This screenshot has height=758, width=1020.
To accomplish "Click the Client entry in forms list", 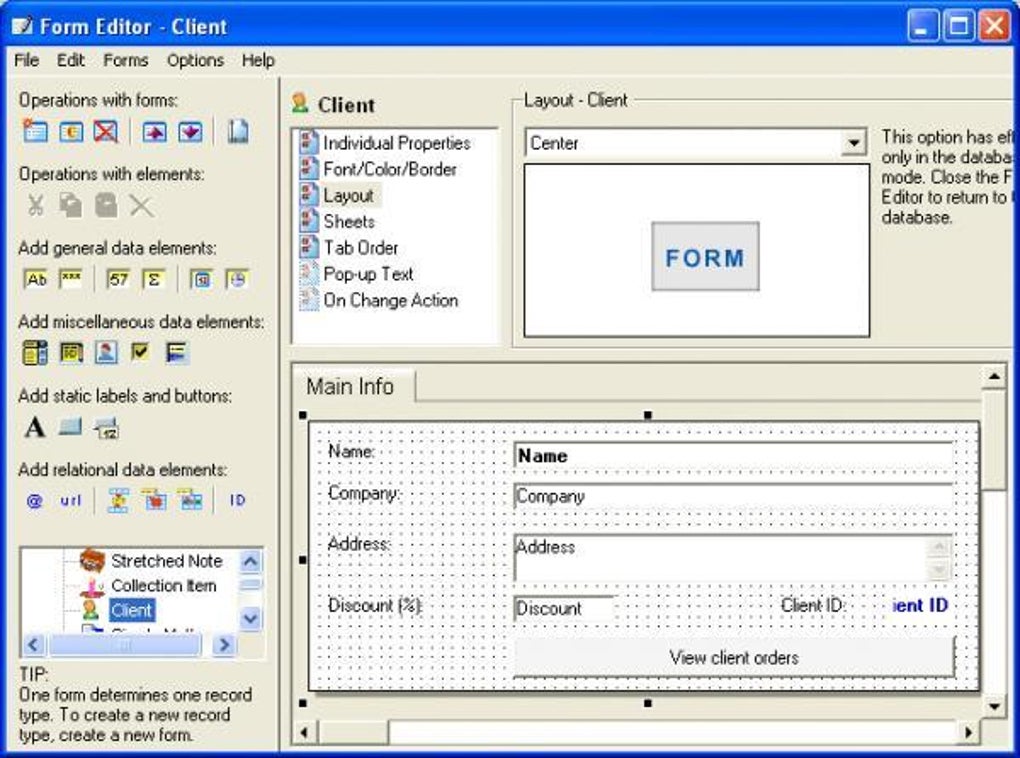I will click(130, 609).
